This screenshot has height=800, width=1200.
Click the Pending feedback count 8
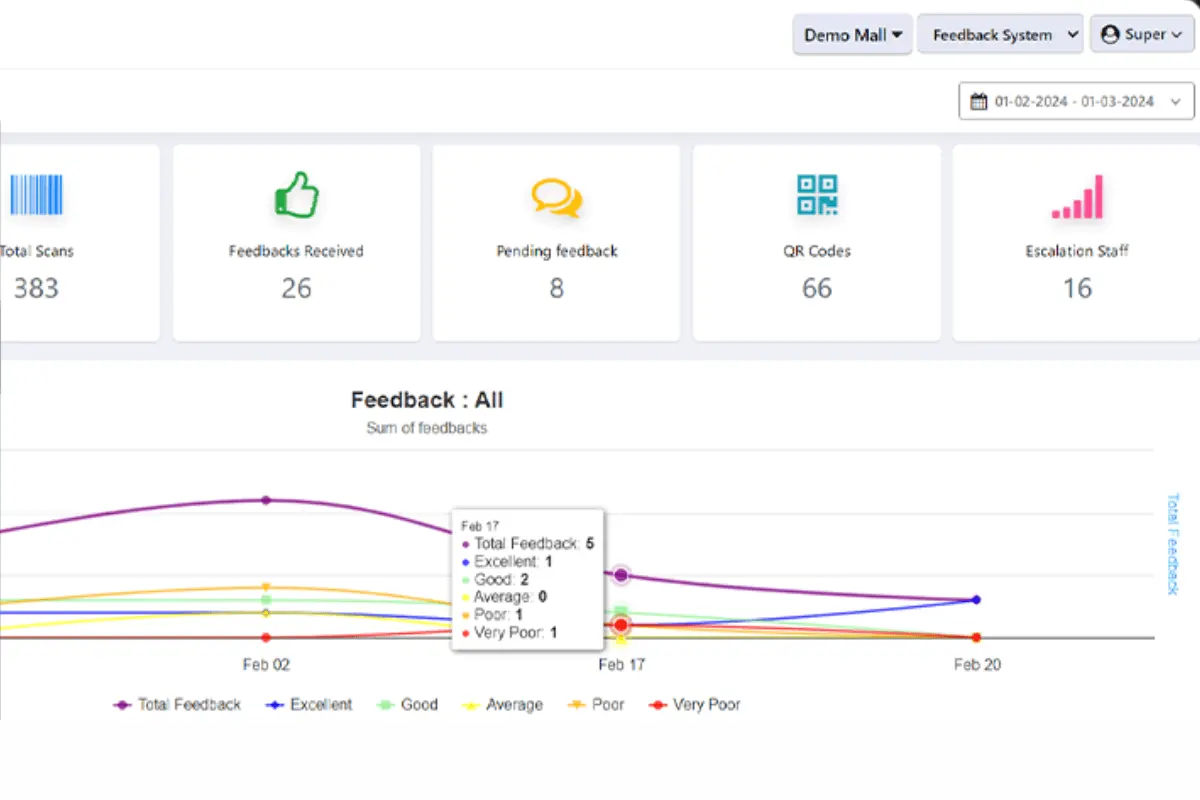click(x=556, y=288)
